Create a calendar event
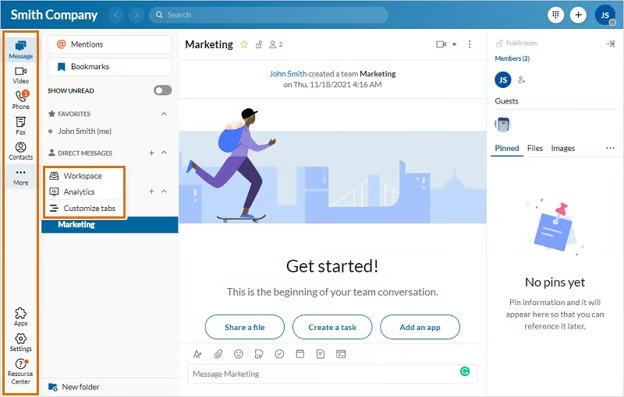 pos(300,354)
